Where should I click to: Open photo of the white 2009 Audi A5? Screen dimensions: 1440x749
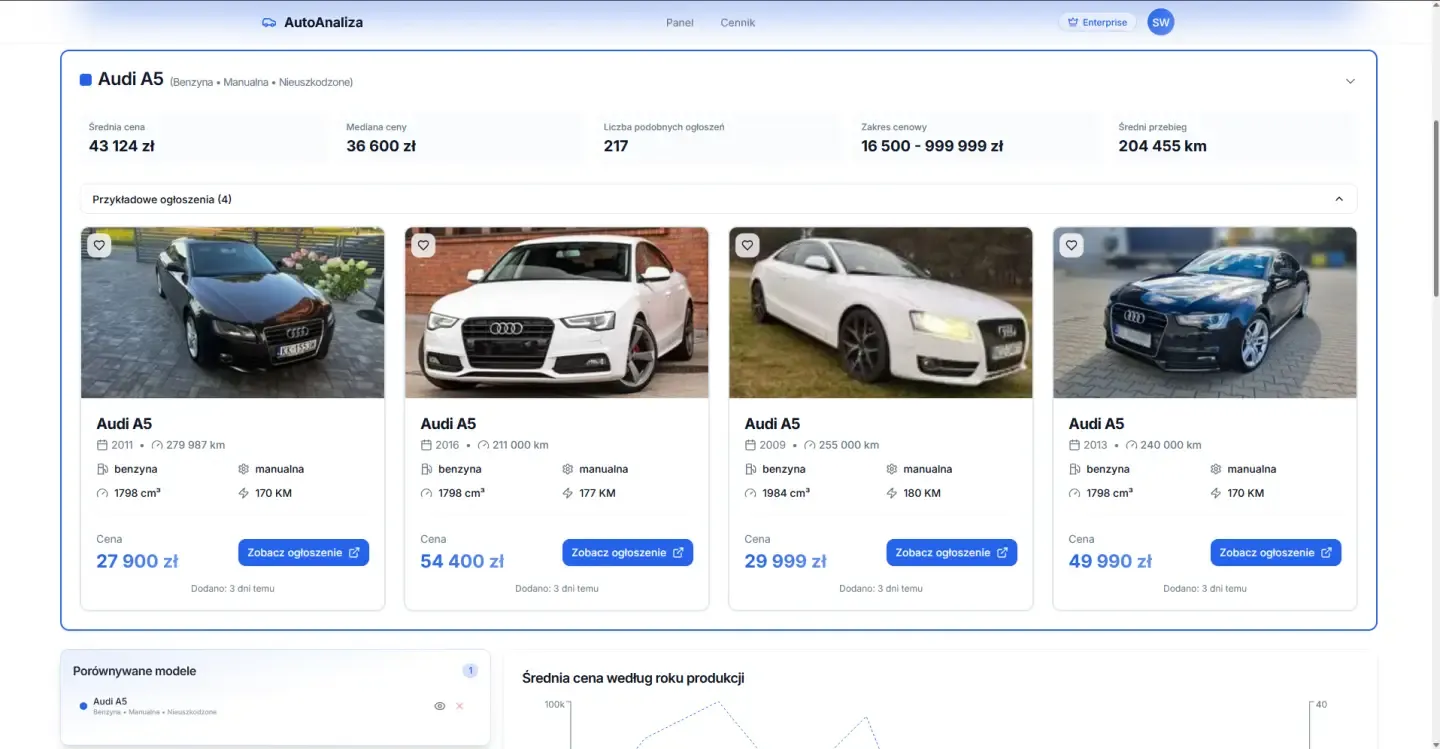click(x=881, y=313)
